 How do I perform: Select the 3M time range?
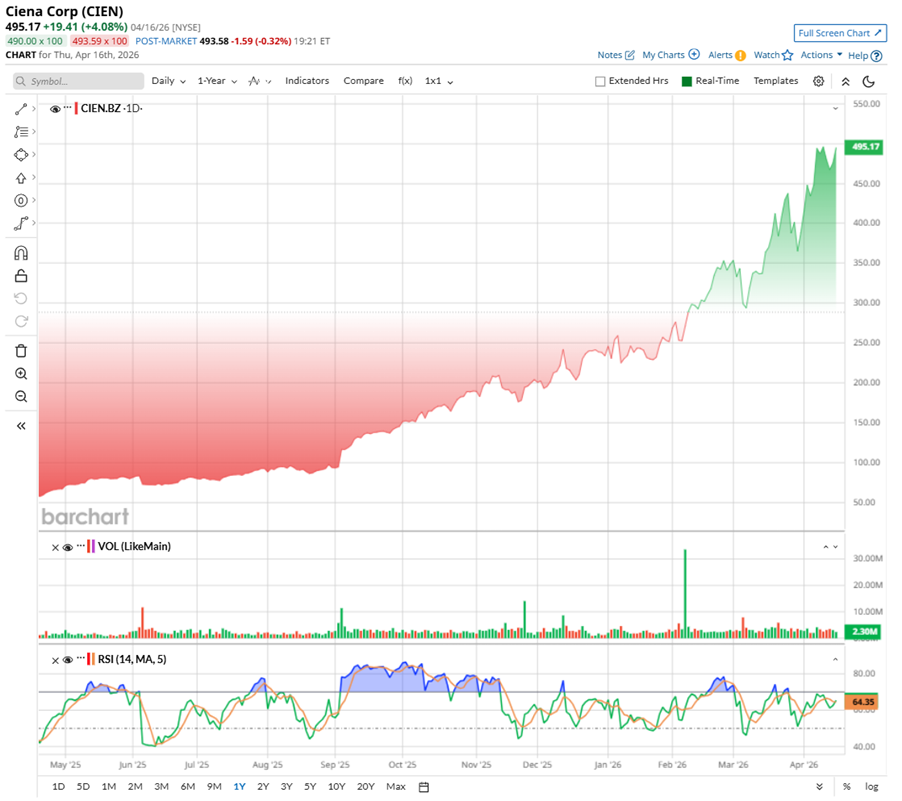(161, 787)
